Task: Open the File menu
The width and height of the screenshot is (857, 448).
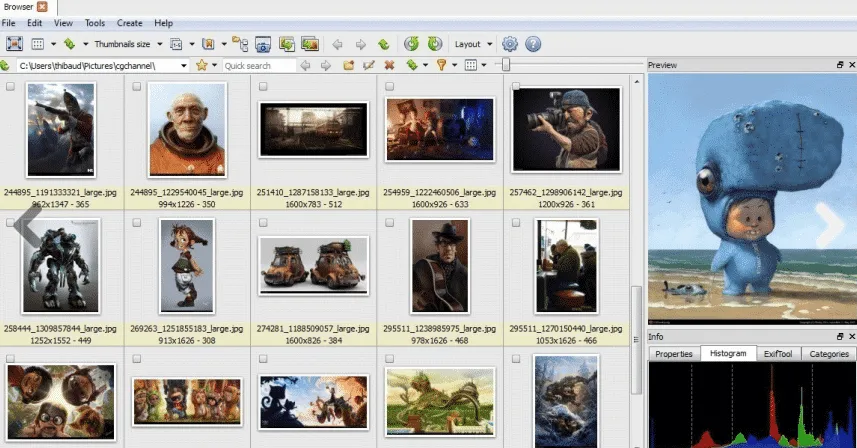Action: [x=8, y=23]
